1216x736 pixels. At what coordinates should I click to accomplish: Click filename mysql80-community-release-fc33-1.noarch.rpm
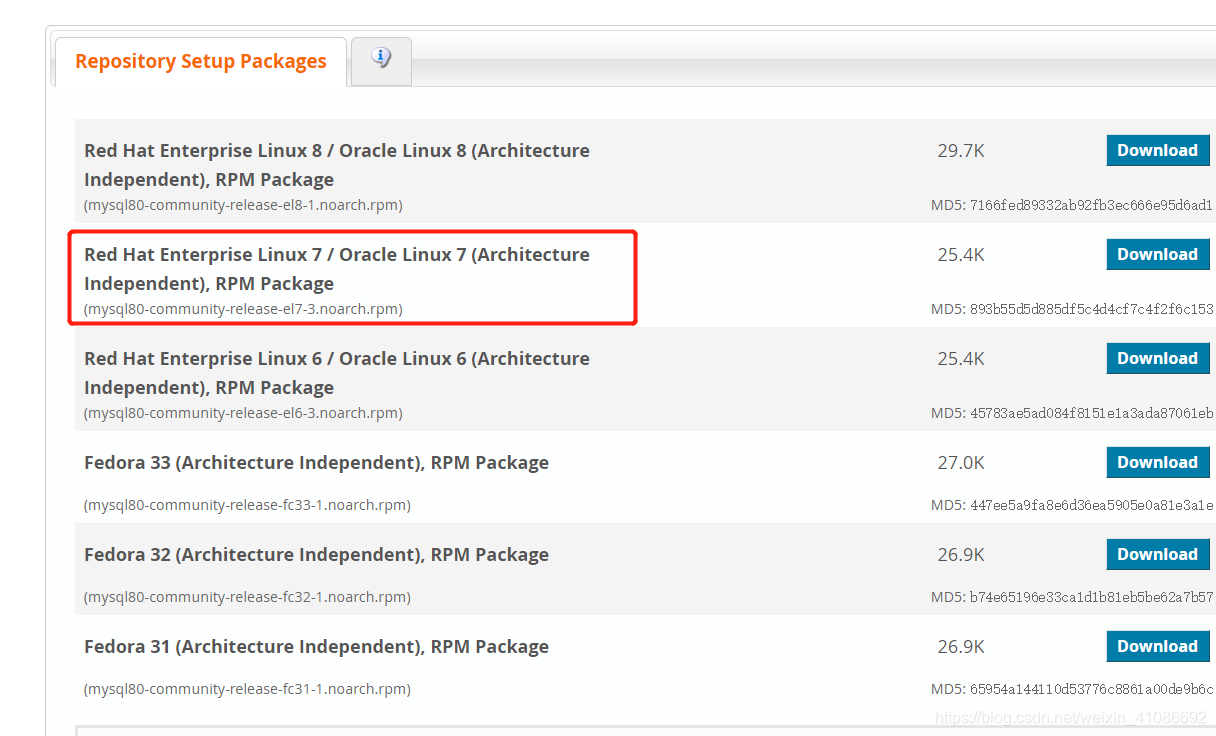[x=247, y=505]
